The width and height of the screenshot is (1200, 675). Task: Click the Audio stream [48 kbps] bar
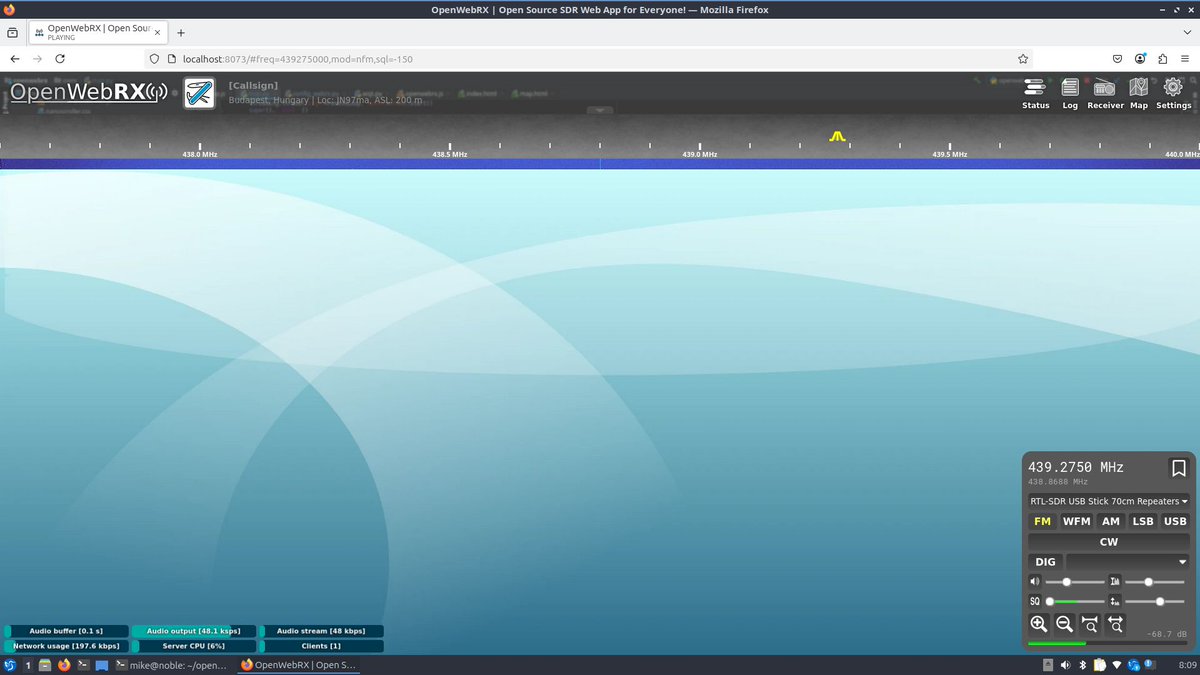pos(321,631)
